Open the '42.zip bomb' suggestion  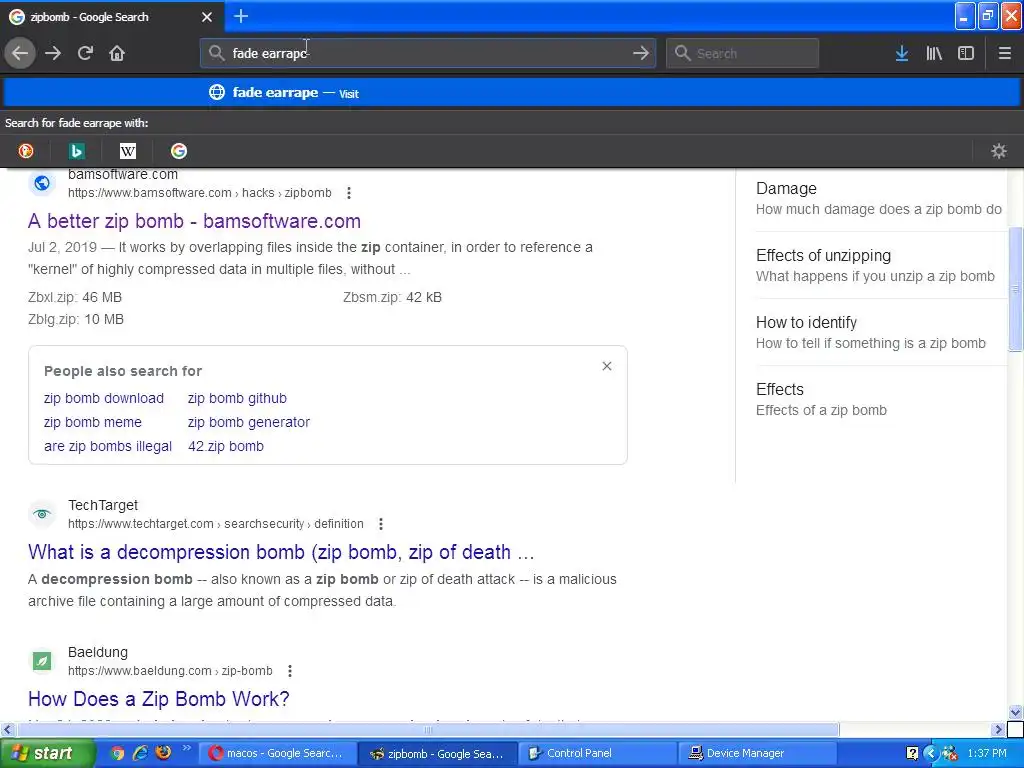(x=226, y=447)
